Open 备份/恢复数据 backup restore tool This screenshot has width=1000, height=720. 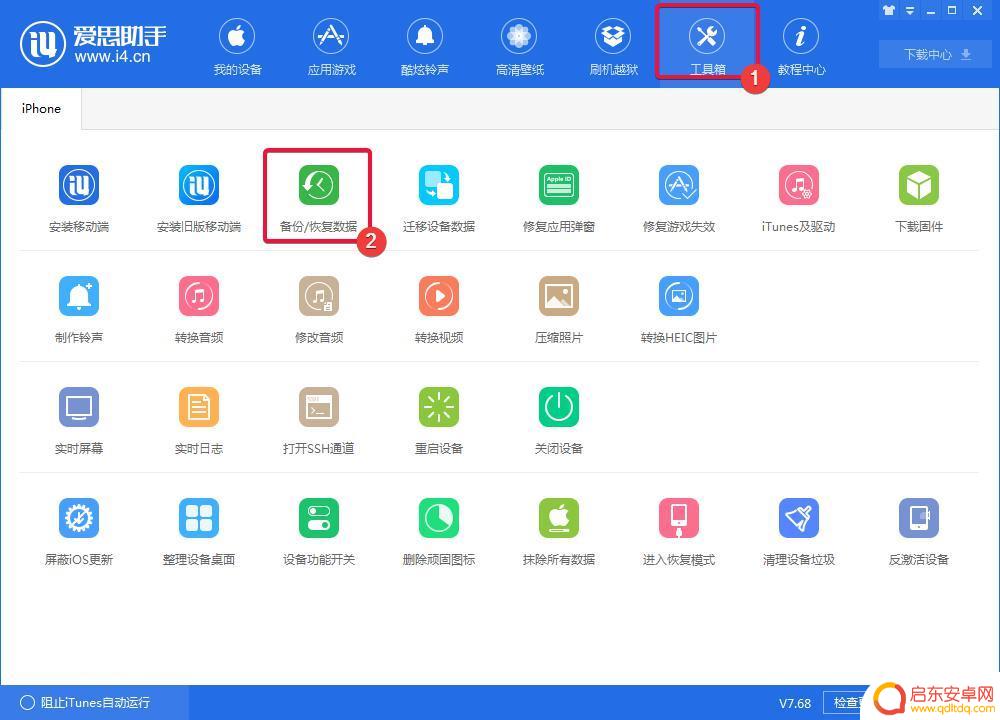click(x=318, y=198)
